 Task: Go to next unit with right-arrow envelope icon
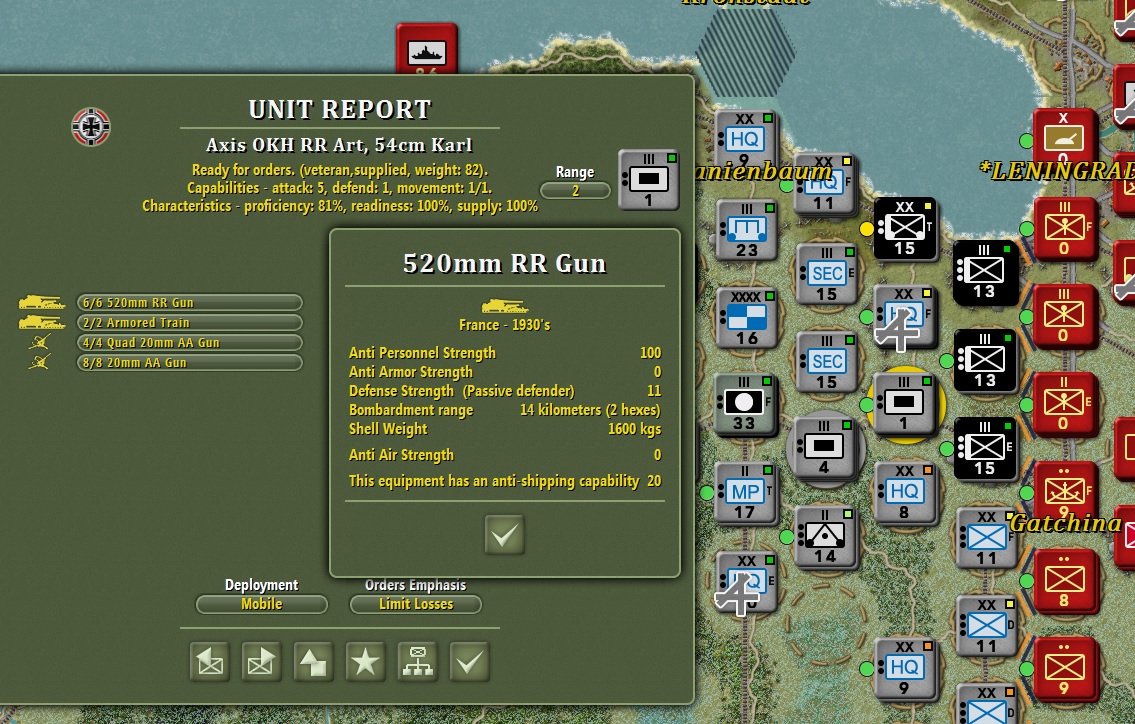261,662
